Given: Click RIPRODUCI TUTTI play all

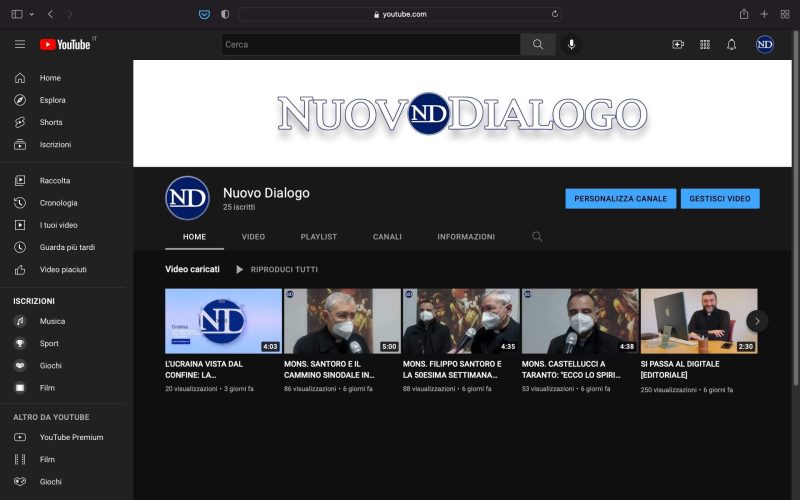Looking at the screenshot, I should [x=277, y=269].
